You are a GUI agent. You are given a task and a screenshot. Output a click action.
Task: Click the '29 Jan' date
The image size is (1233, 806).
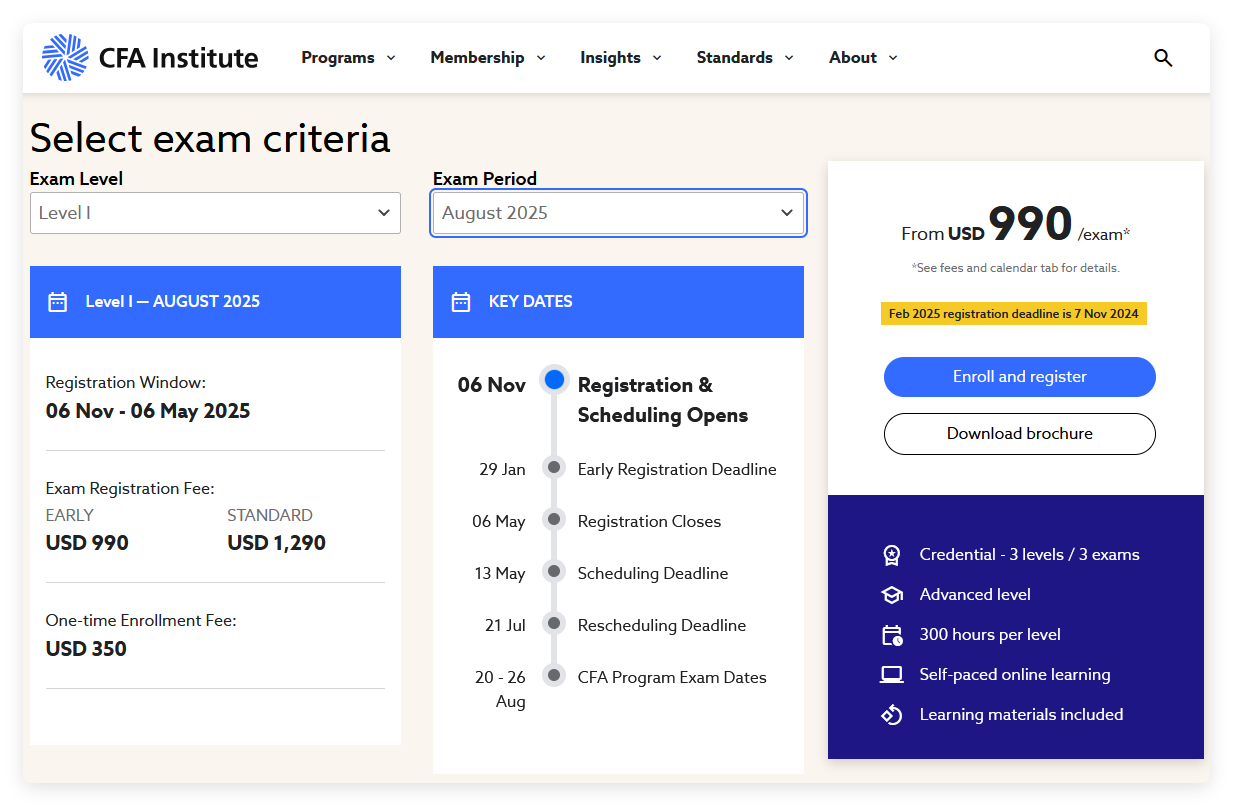point(502,469)
